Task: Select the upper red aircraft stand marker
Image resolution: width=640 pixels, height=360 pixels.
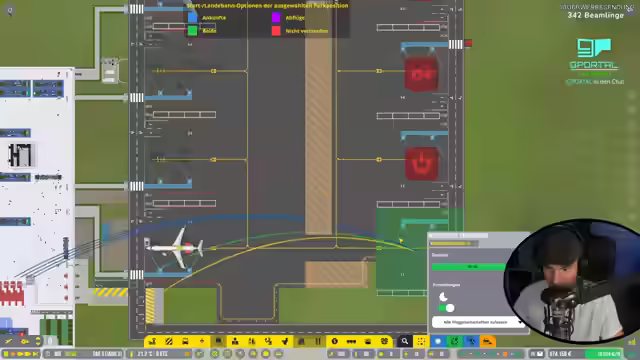Action: tap(421, 74)
